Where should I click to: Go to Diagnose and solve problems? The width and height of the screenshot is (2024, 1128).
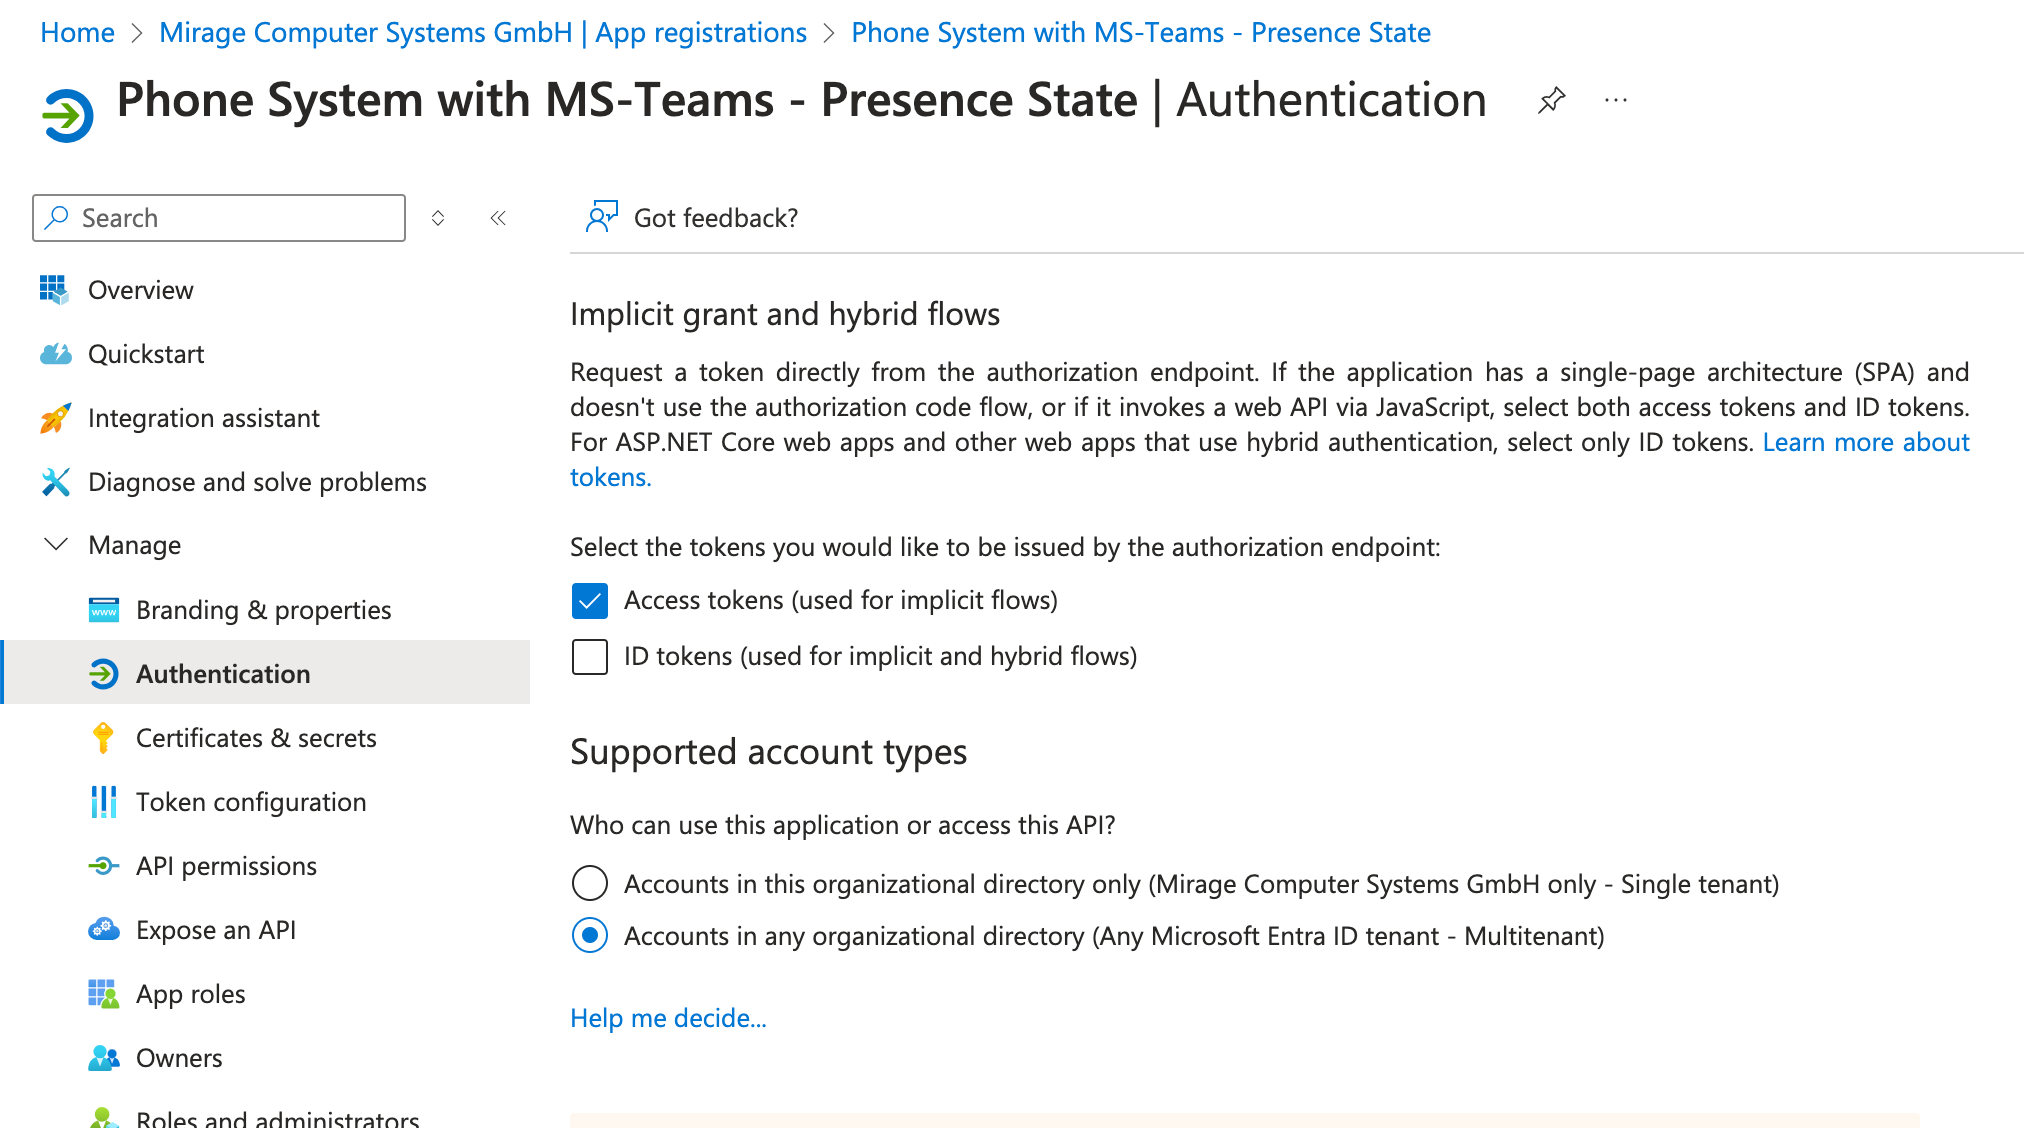click(257, 482)
